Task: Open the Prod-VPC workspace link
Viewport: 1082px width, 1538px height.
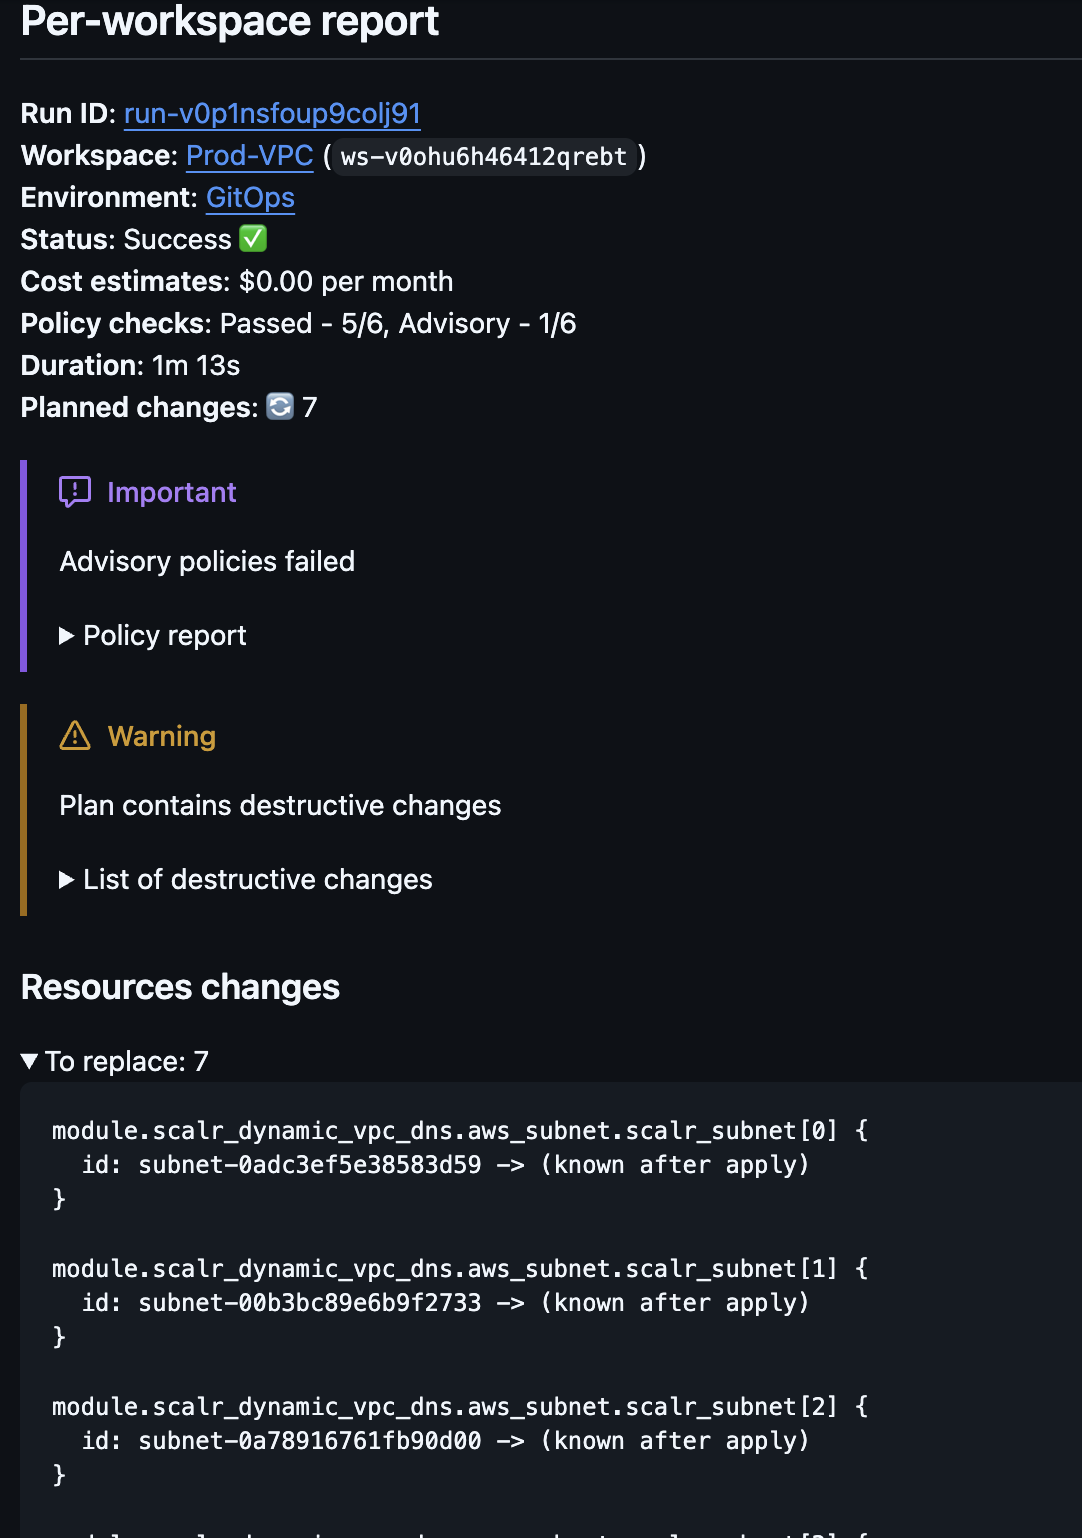Action: (x=250, y=156)
